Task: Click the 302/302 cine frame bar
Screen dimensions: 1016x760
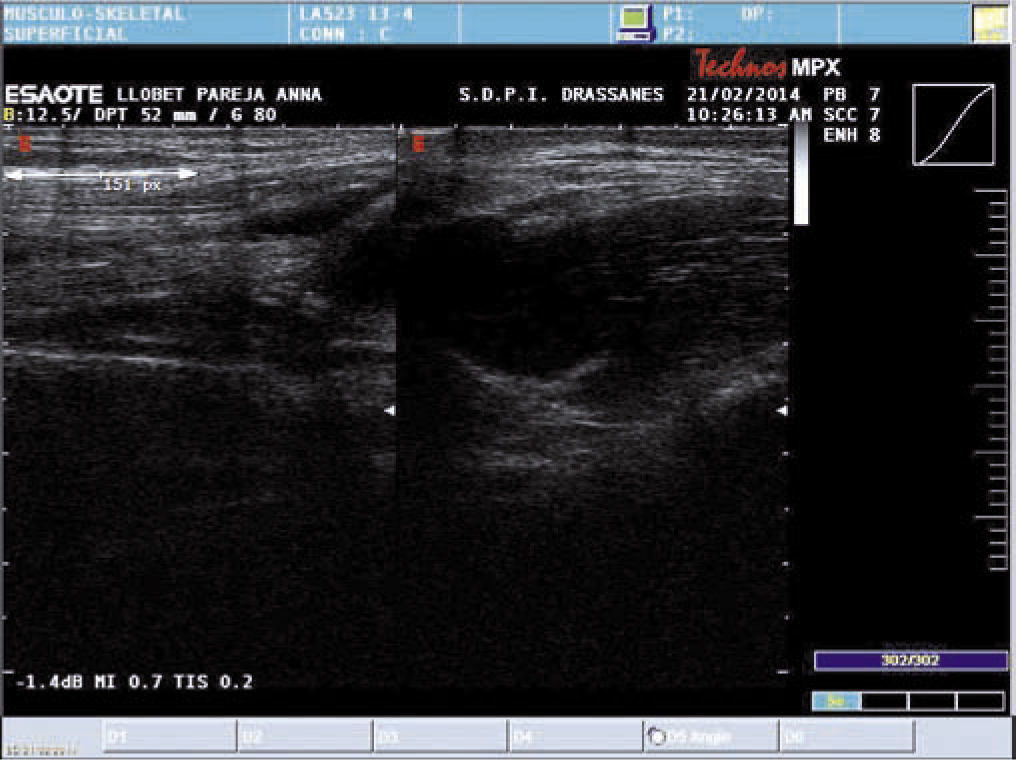Action: [x=910, y=661]
